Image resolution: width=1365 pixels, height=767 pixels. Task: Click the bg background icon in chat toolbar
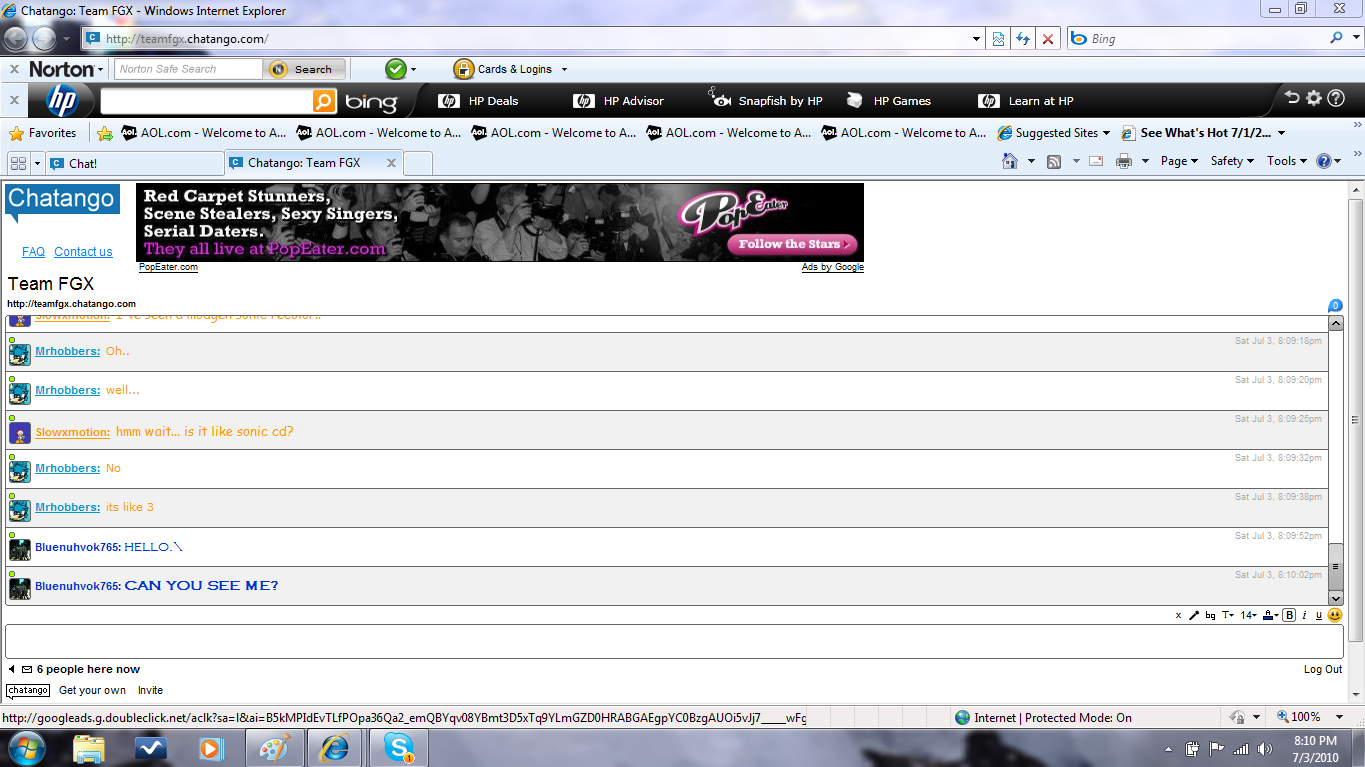click(1211, 616)
